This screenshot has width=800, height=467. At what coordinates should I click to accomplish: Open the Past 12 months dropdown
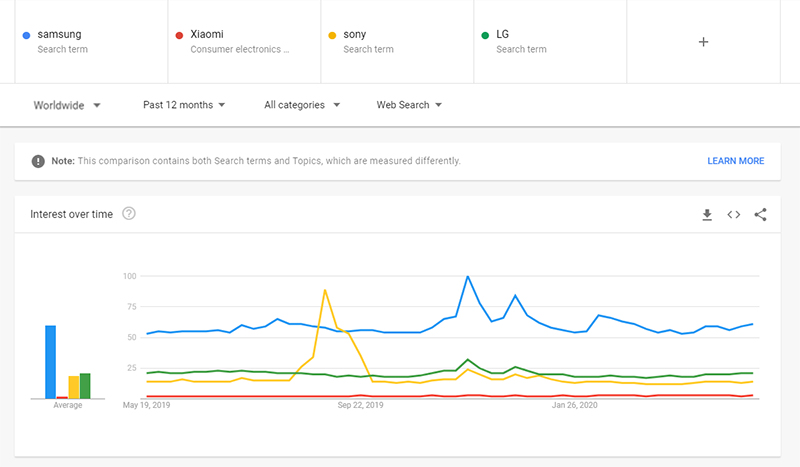(184, 105)
